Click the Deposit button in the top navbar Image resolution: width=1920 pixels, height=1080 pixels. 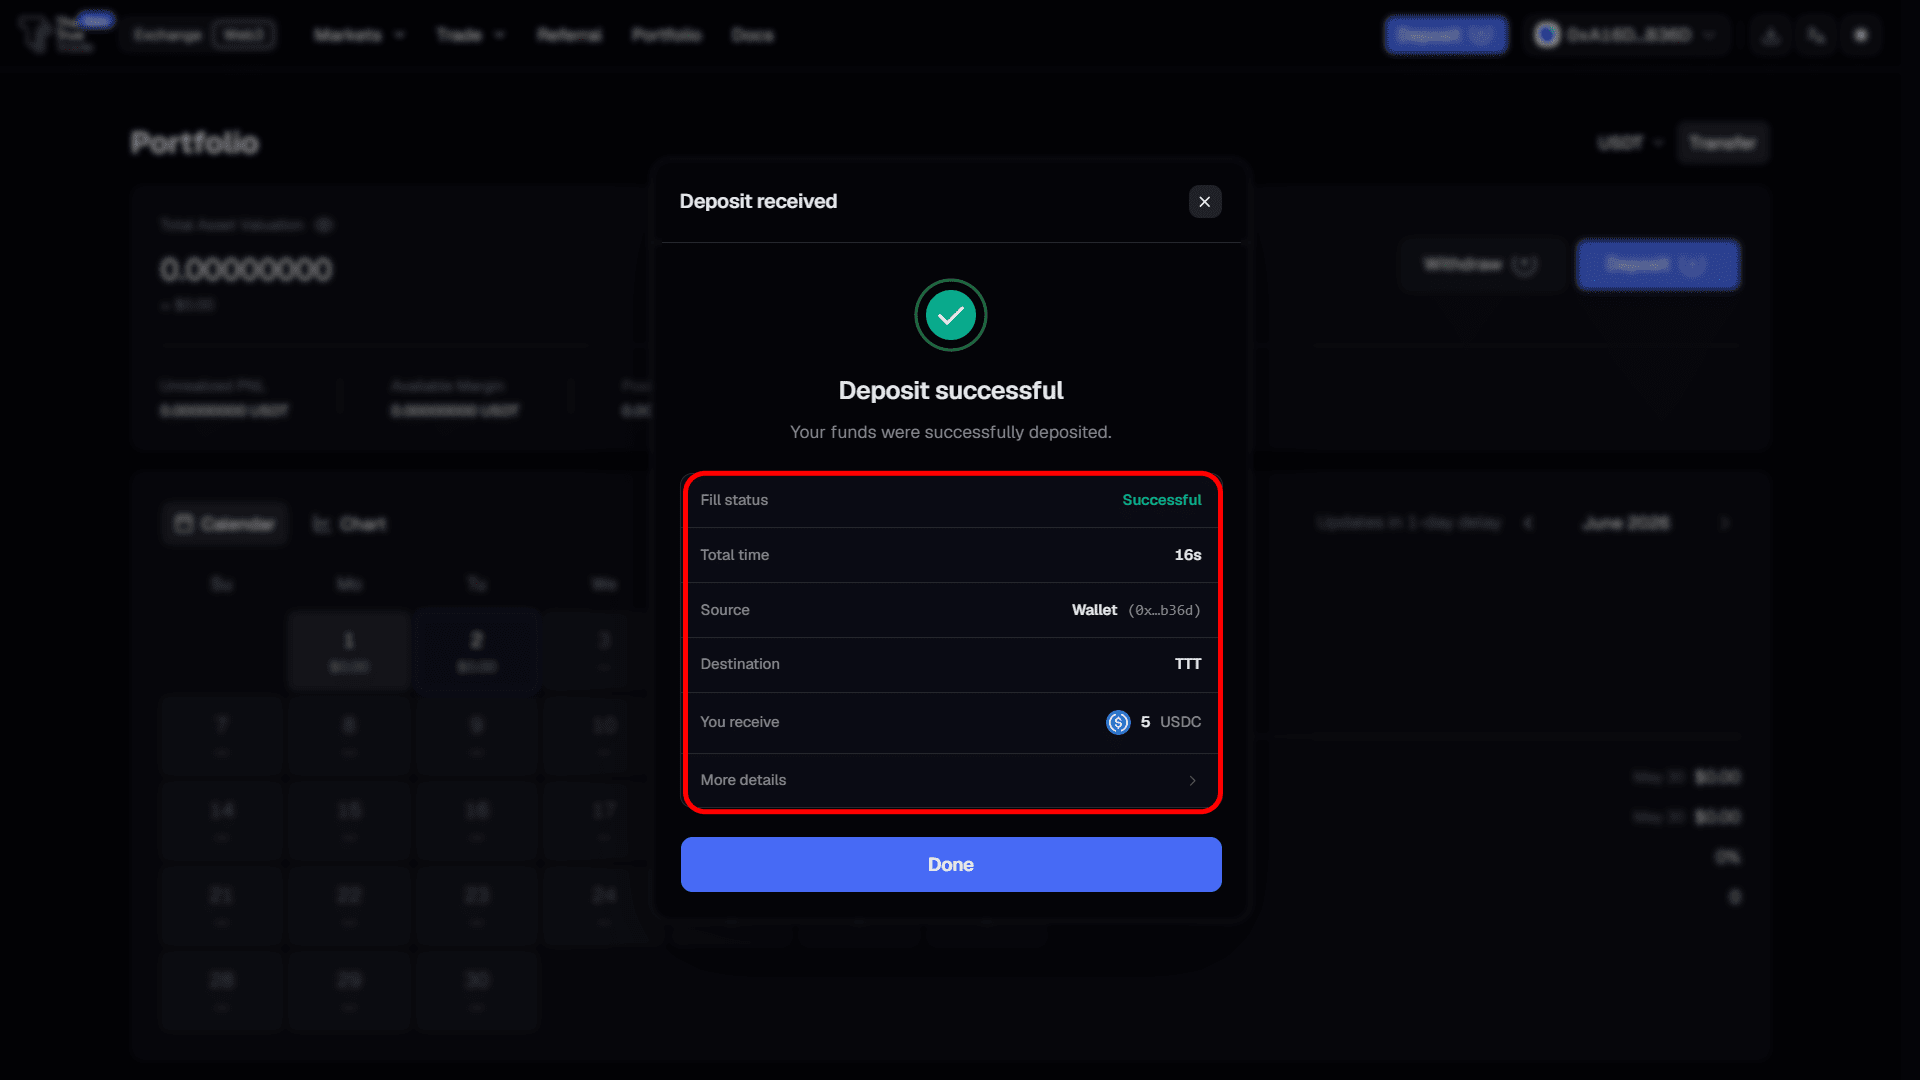point(1445,35)
